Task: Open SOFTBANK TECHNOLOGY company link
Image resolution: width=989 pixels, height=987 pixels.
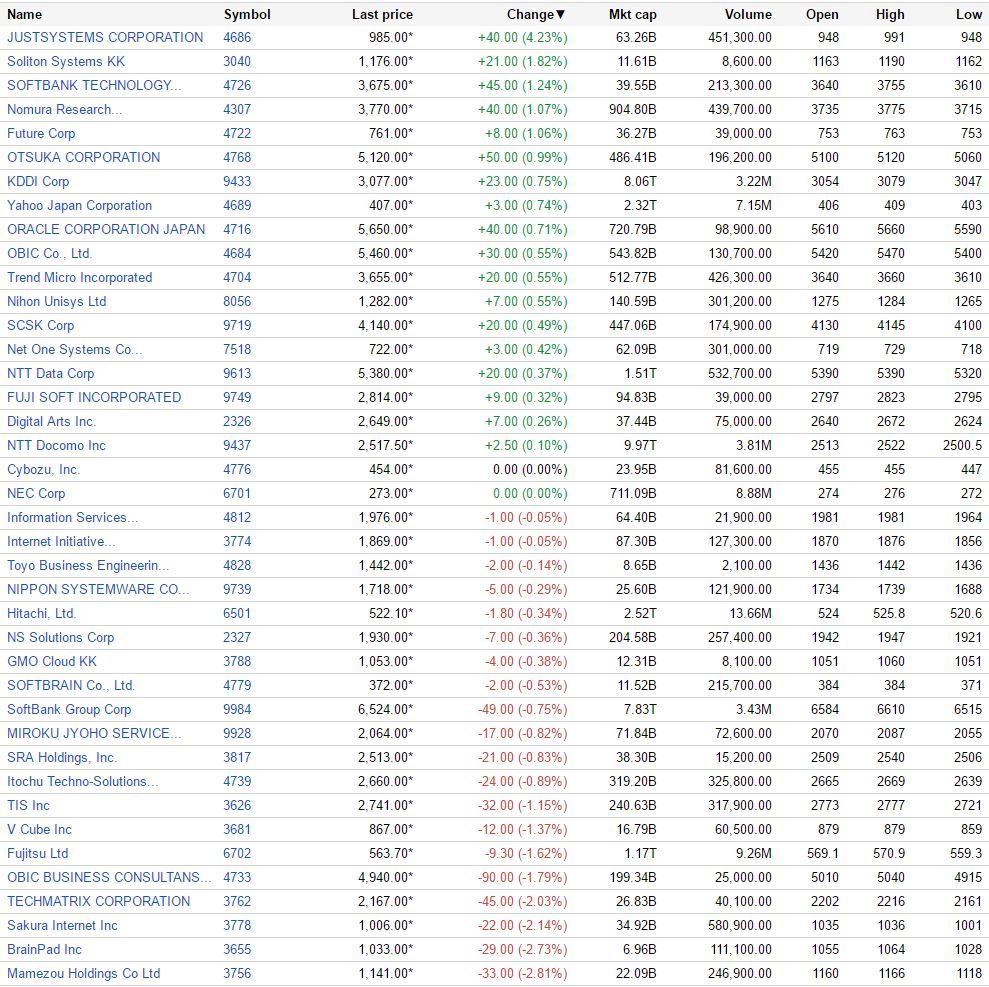Action: (x=94, y=85)
